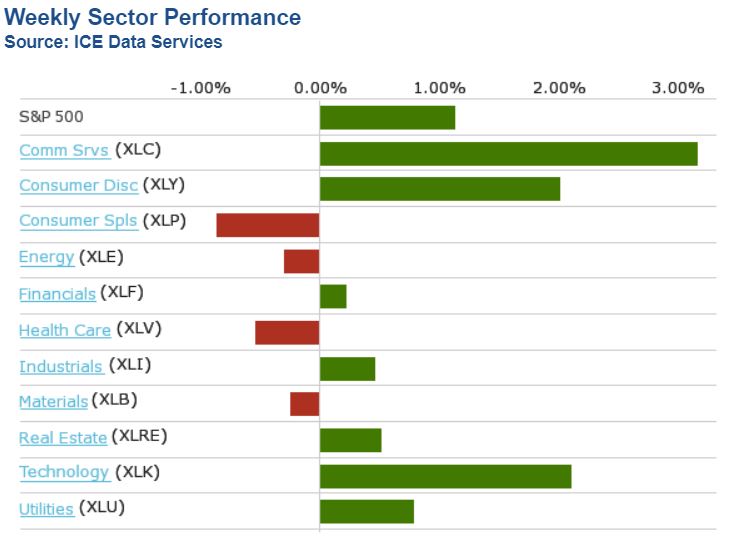Open the Technology sector link

point(64,472)
